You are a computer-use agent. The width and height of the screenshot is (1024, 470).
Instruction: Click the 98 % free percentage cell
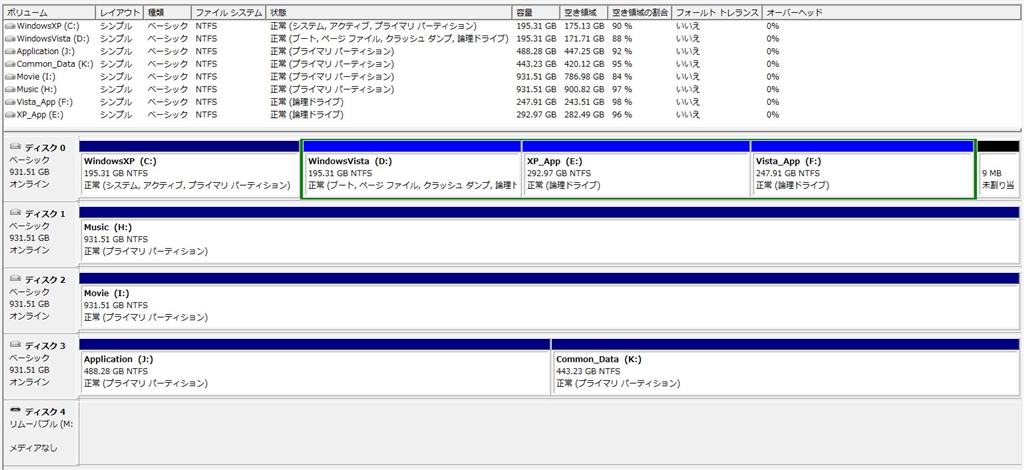(622, 102)
